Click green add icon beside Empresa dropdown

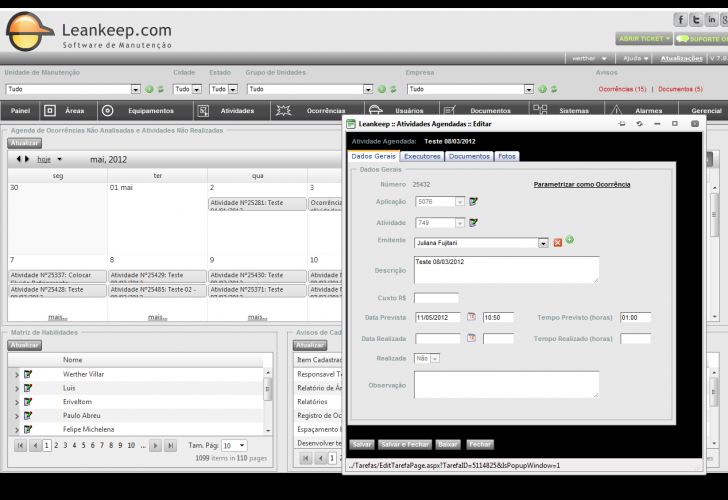tap(542, 89)
